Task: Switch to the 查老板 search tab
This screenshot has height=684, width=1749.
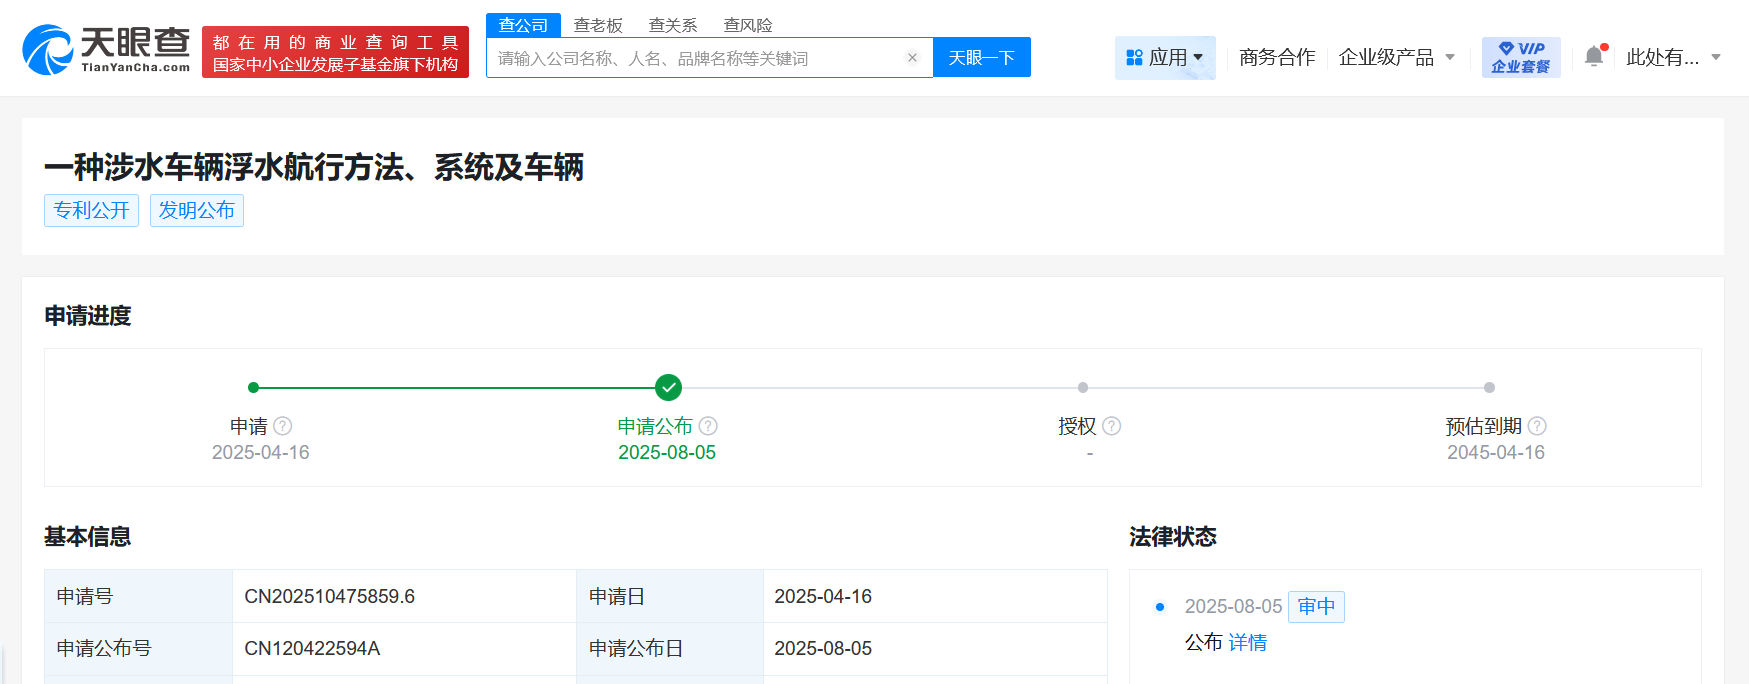Action: pyautogui.click(x=598, y=25)
